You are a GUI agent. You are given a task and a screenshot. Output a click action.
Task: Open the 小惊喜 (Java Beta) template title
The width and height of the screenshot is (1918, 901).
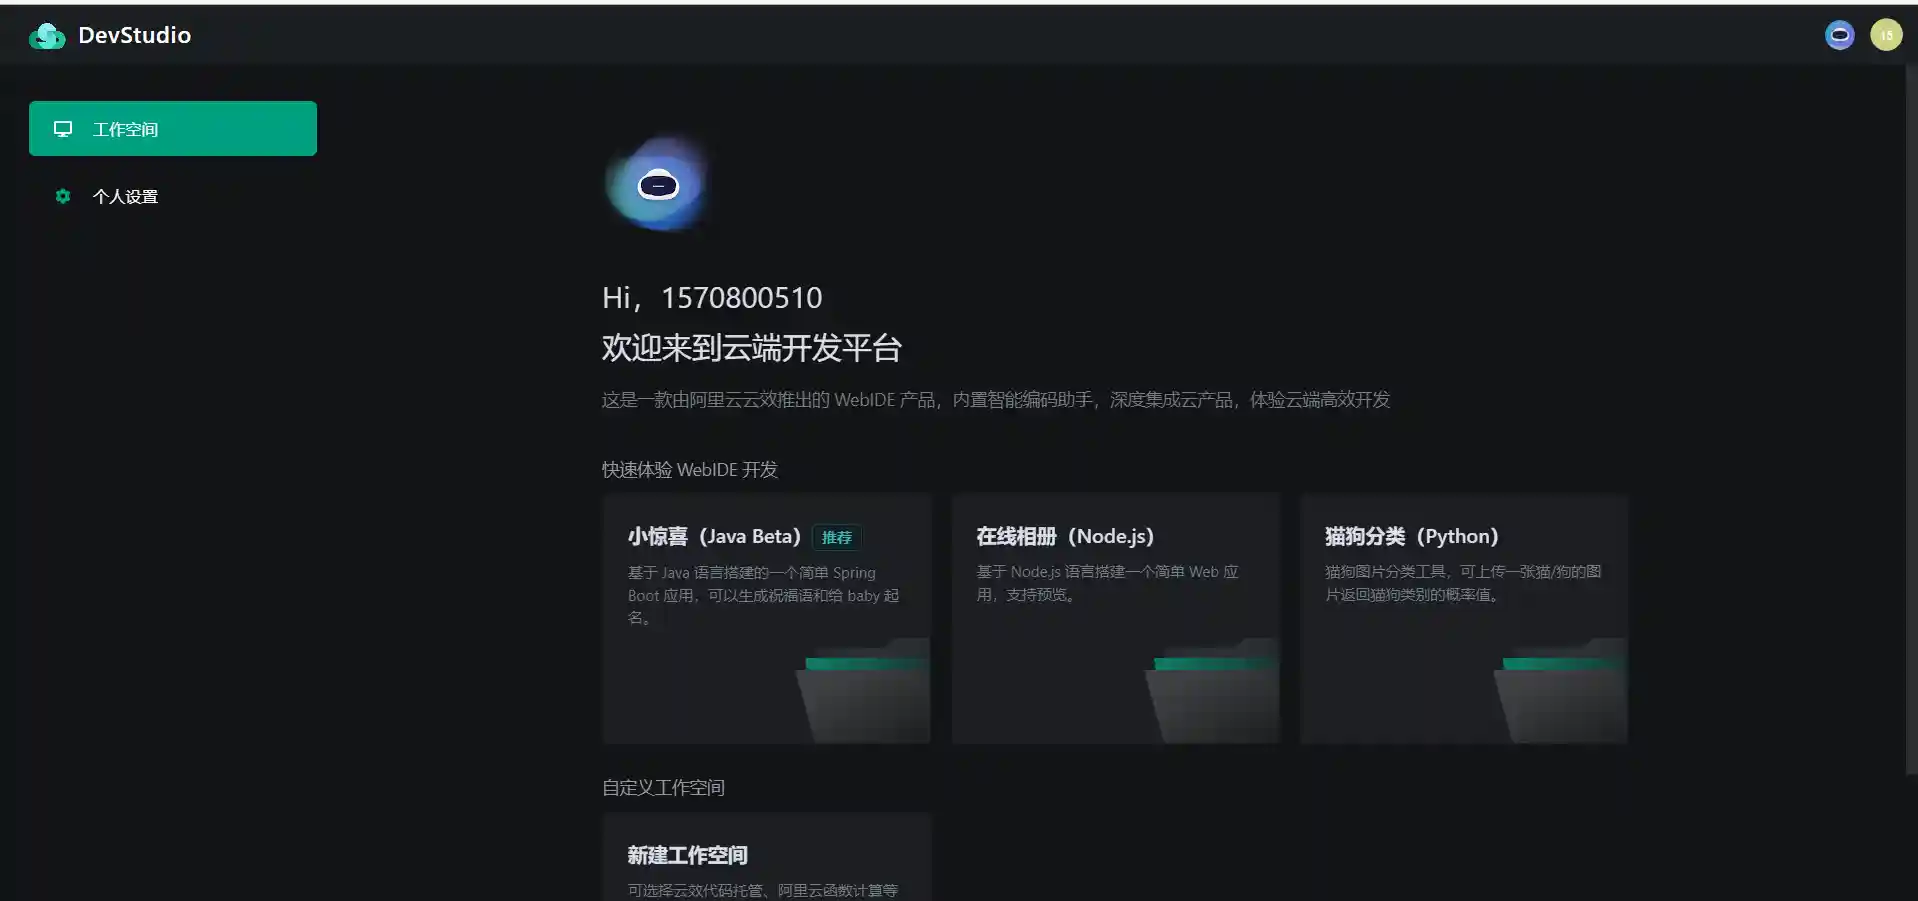714,537
